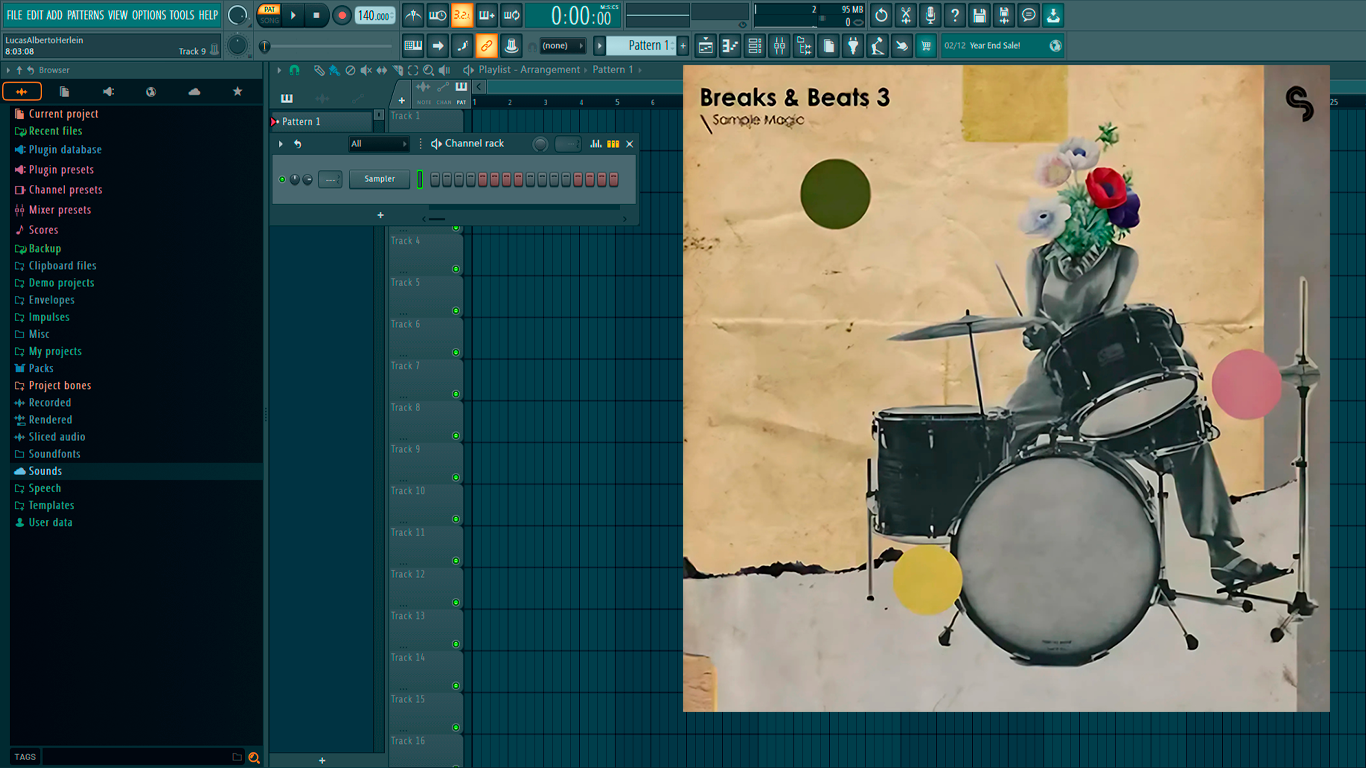This screenshot has width=1366, height=768.
Task: Select the browser All tab icon
Action: 22,91
